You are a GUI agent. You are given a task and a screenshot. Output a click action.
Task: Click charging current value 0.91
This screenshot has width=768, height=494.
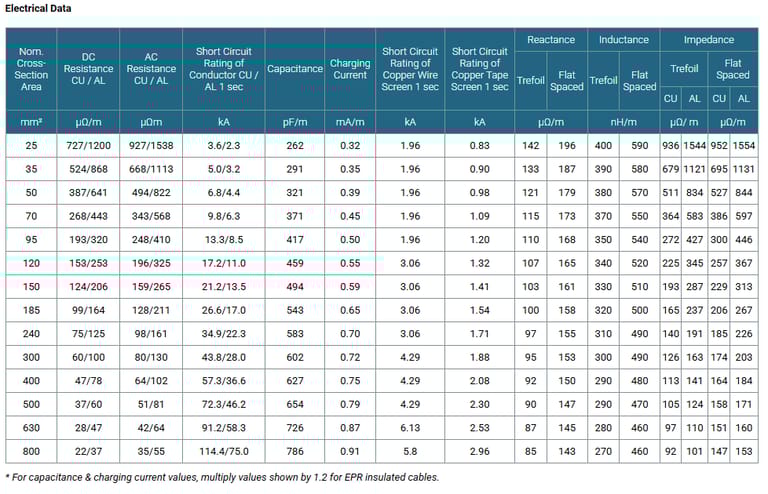(x=350, y=450)
